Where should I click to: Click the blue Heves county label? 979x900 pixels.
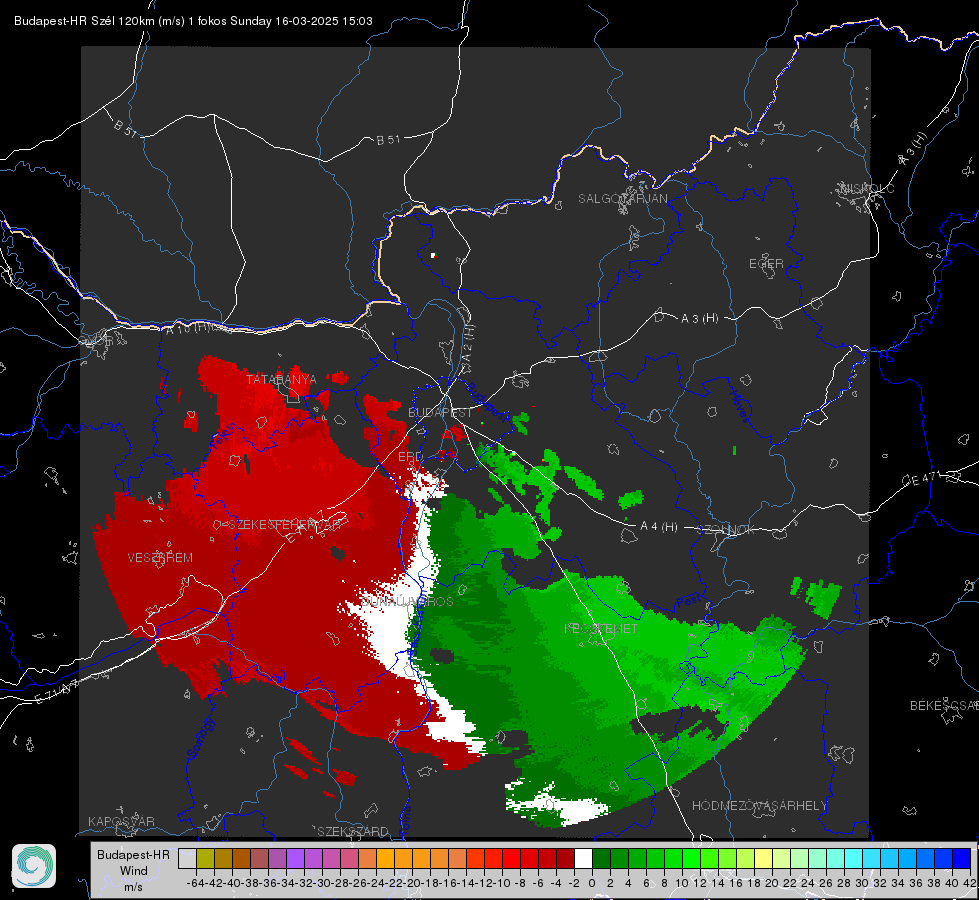pyautogui.click(x=739, y=407)
